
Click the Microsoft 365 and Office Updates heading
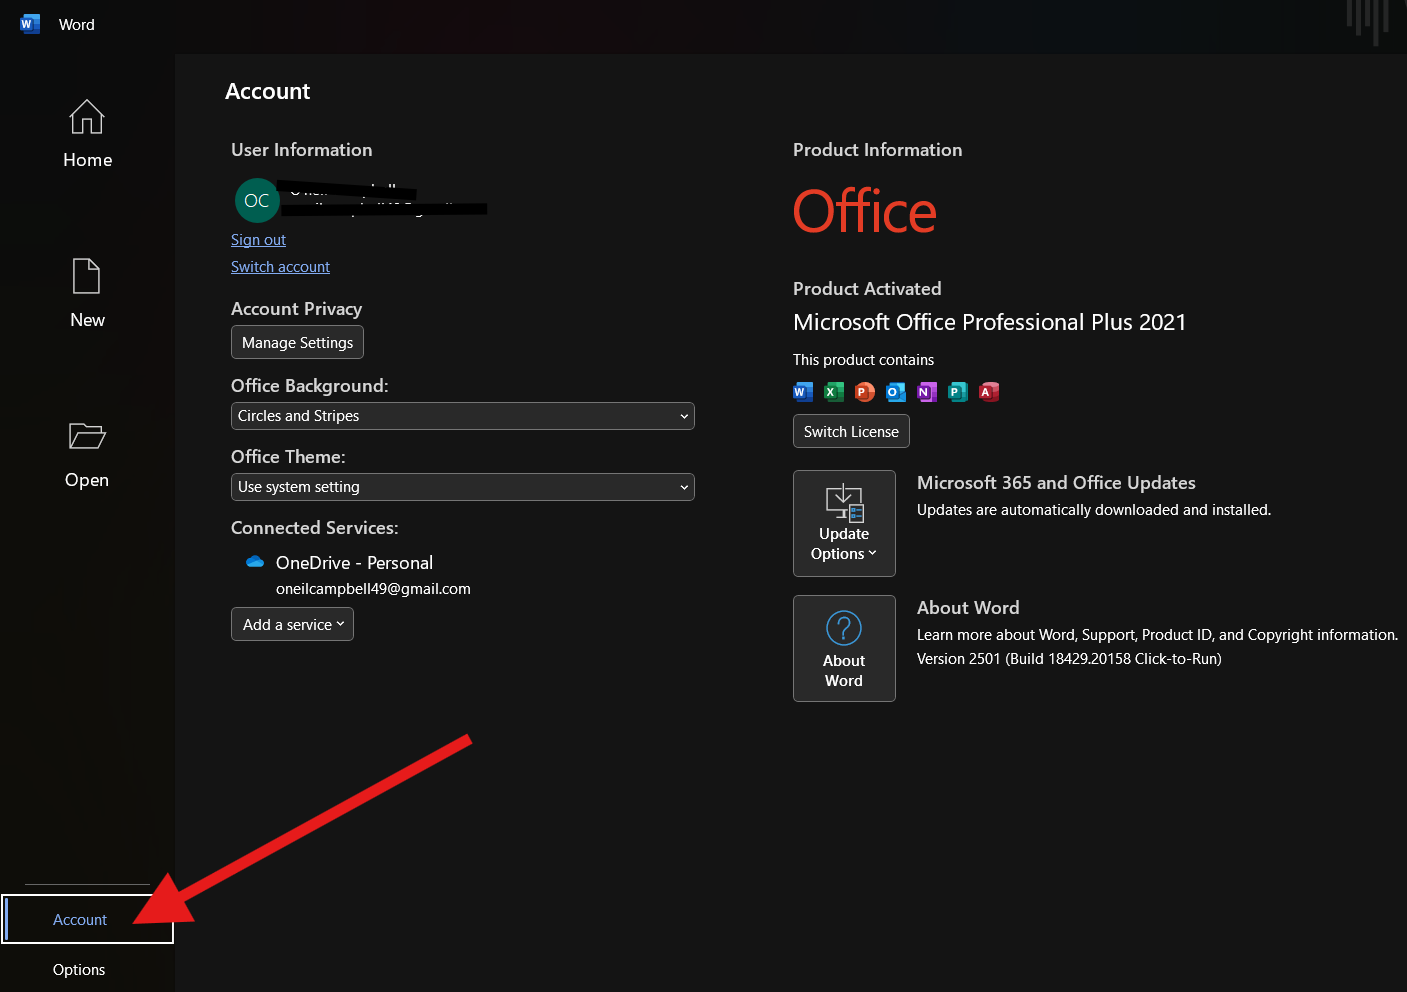click(x=1056, y=483)
